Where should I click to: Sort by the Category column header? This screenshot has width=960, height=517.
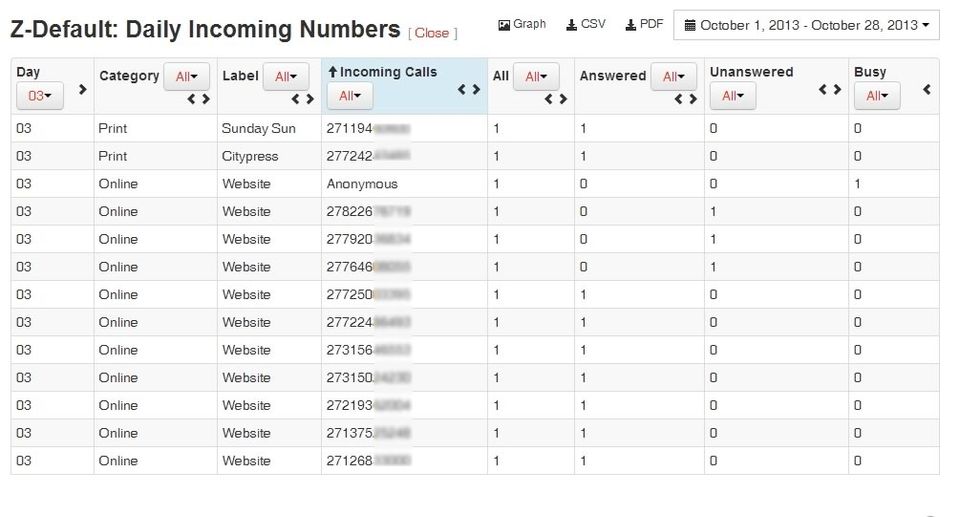click(129, 76)
